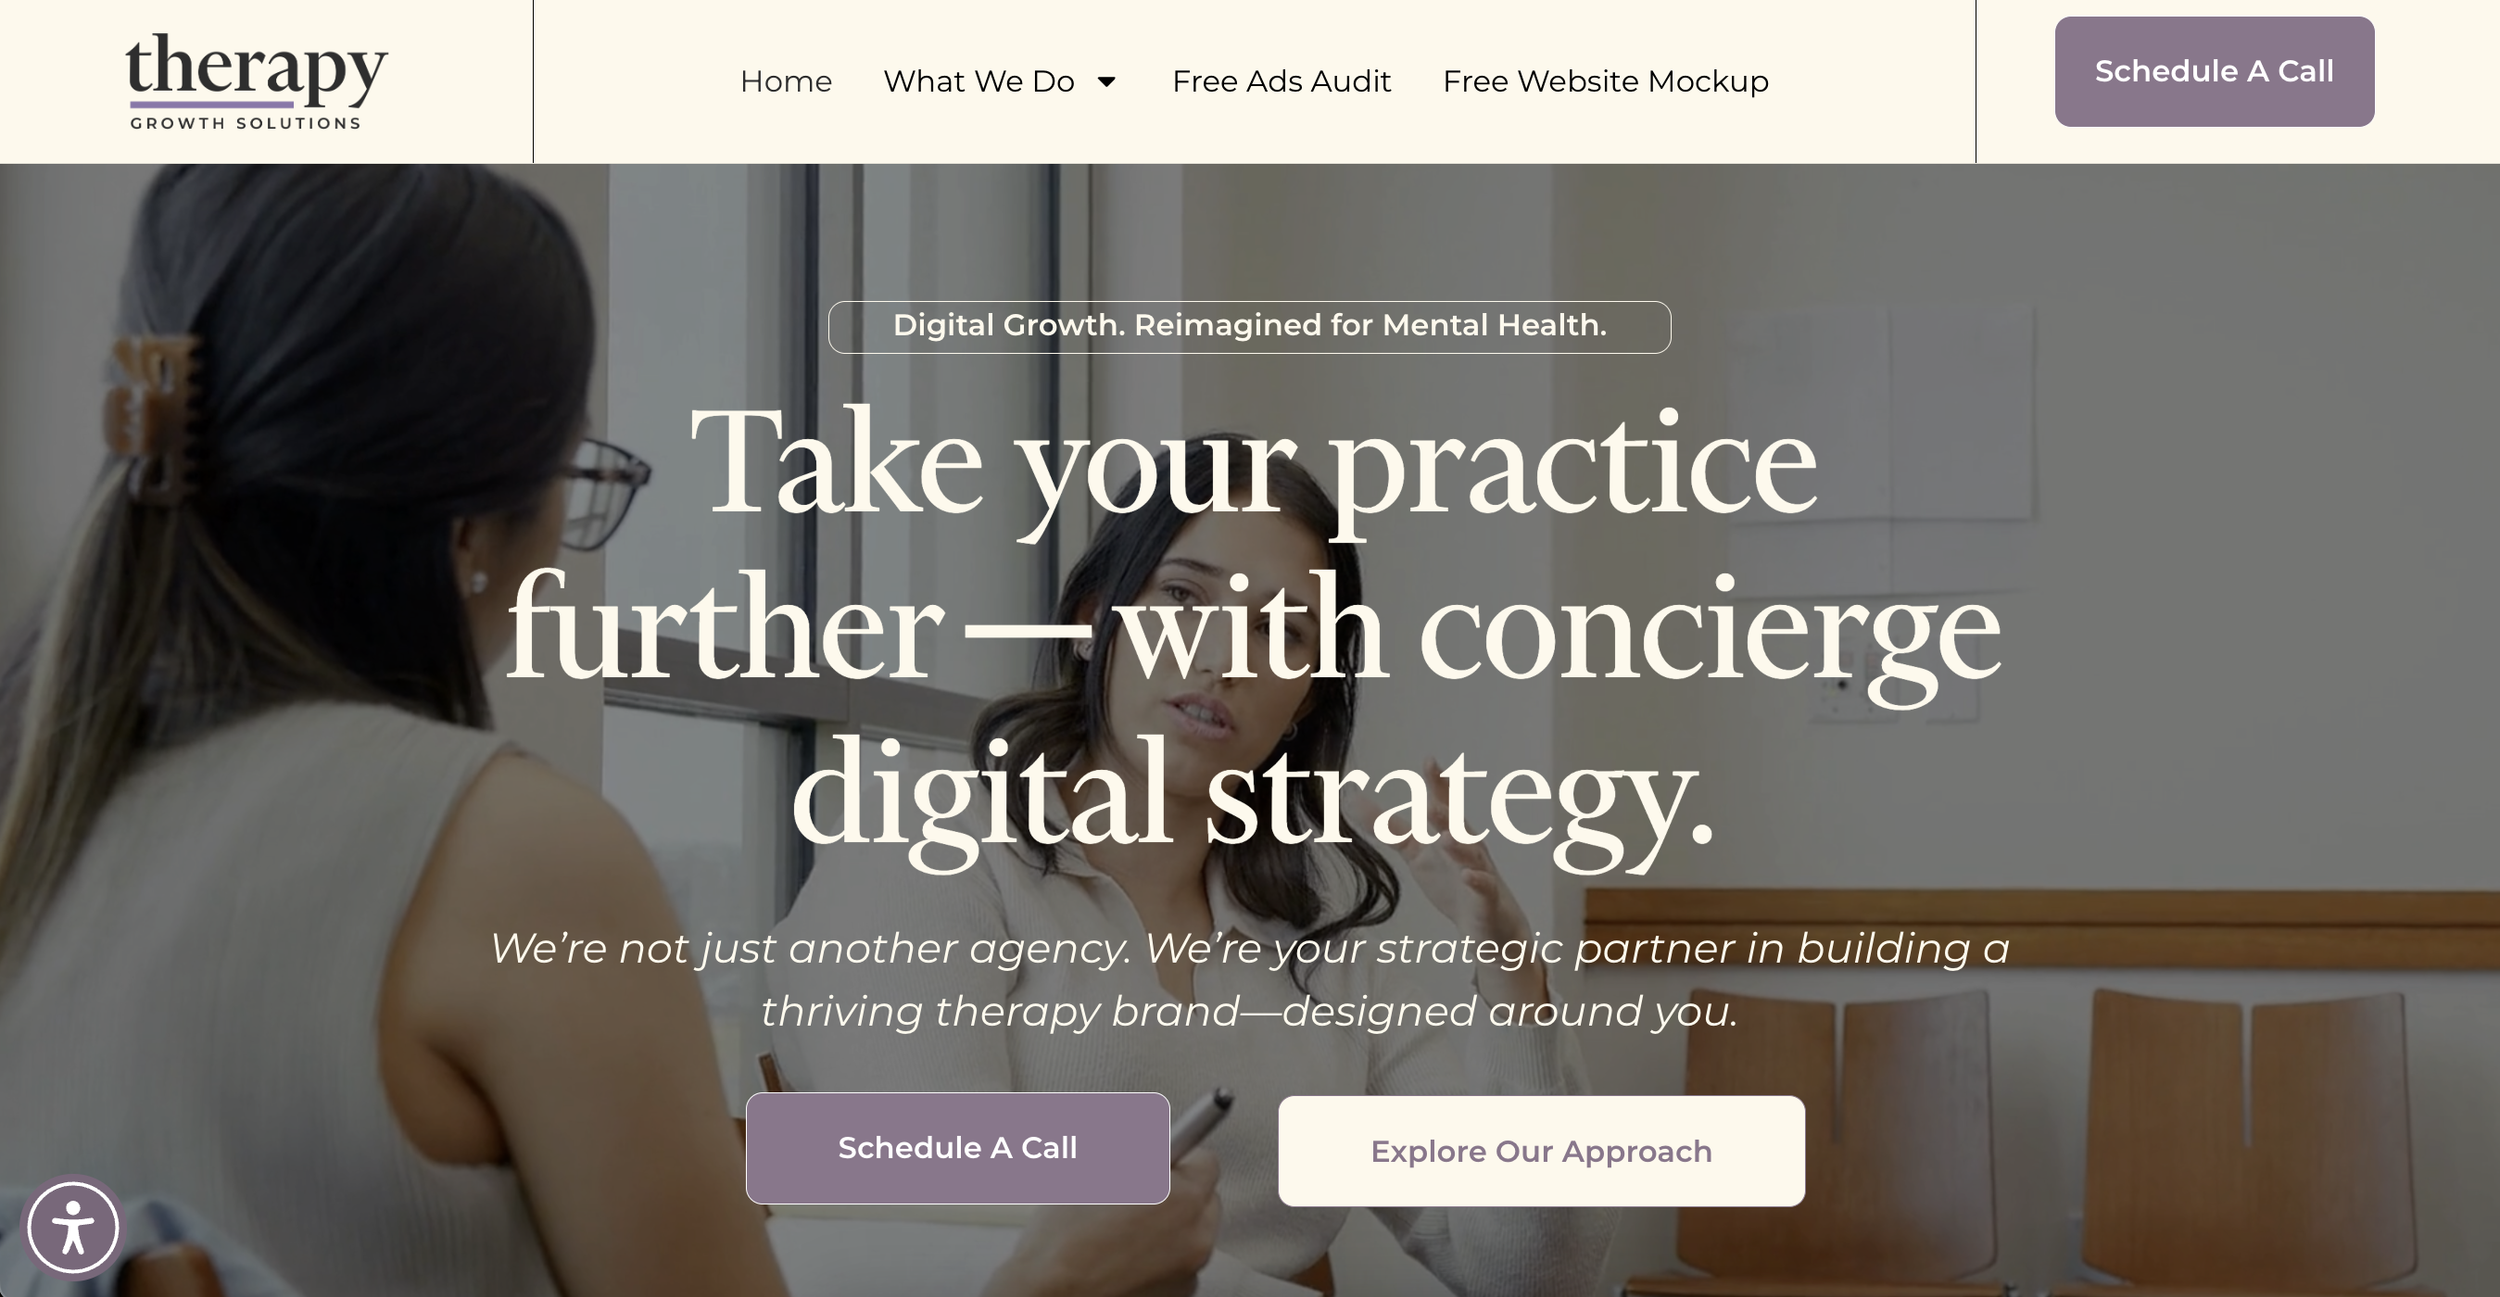Open the accessibility options widget
This screenshot has width=2500, height=1297.
(73, 1227)
